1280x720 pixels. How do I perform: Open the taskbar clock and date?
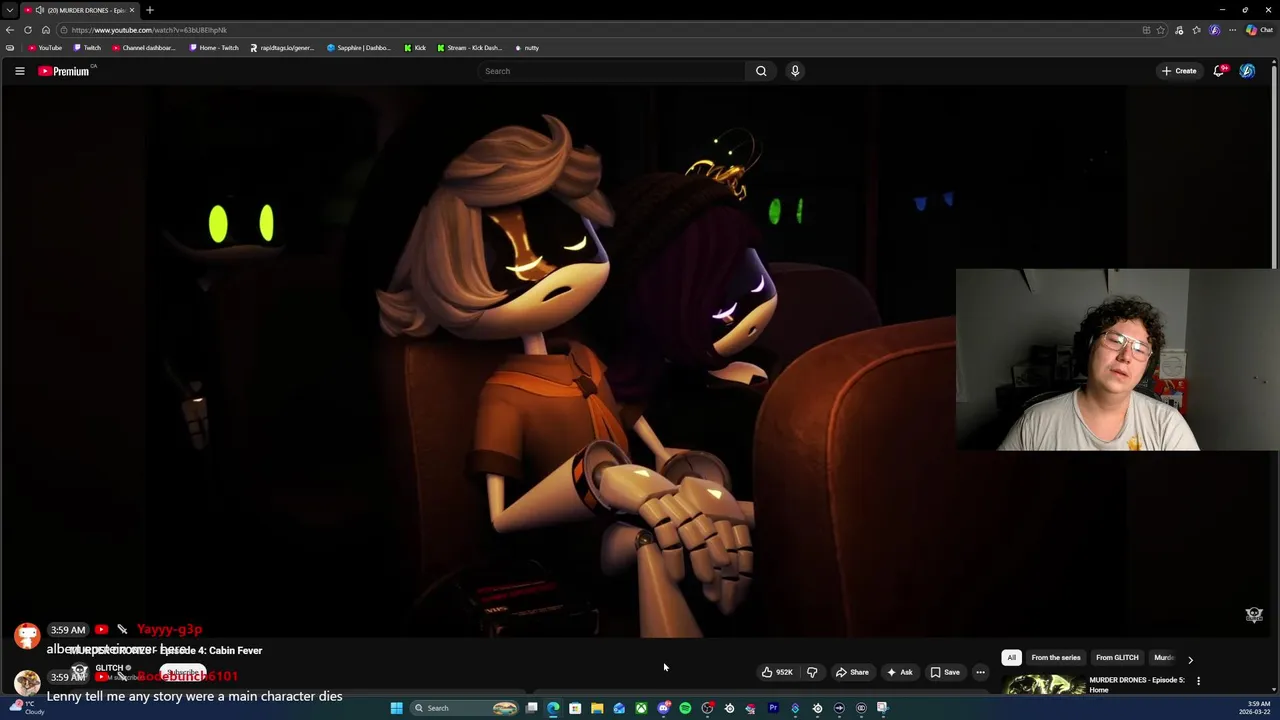click(x=1257, y=708)
